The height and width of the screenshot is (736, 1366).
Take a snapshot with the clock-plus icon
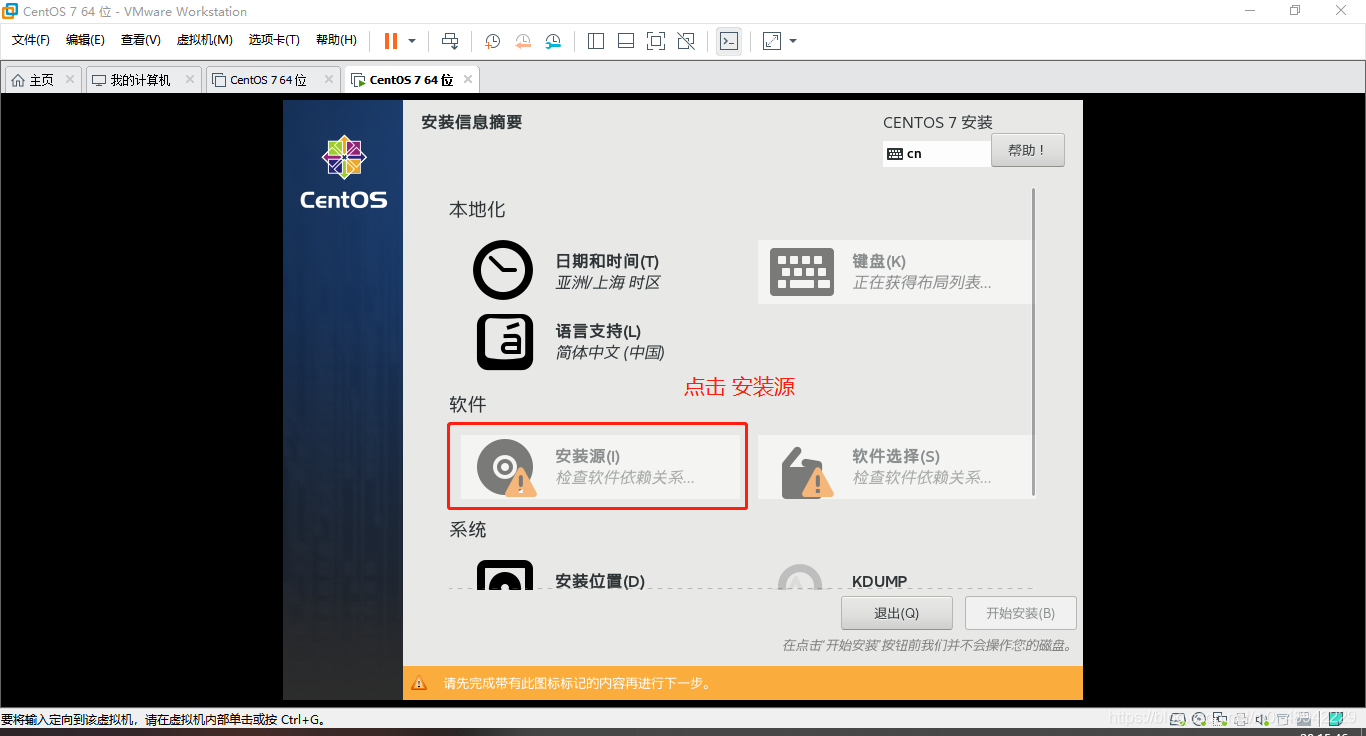point(492,41)
